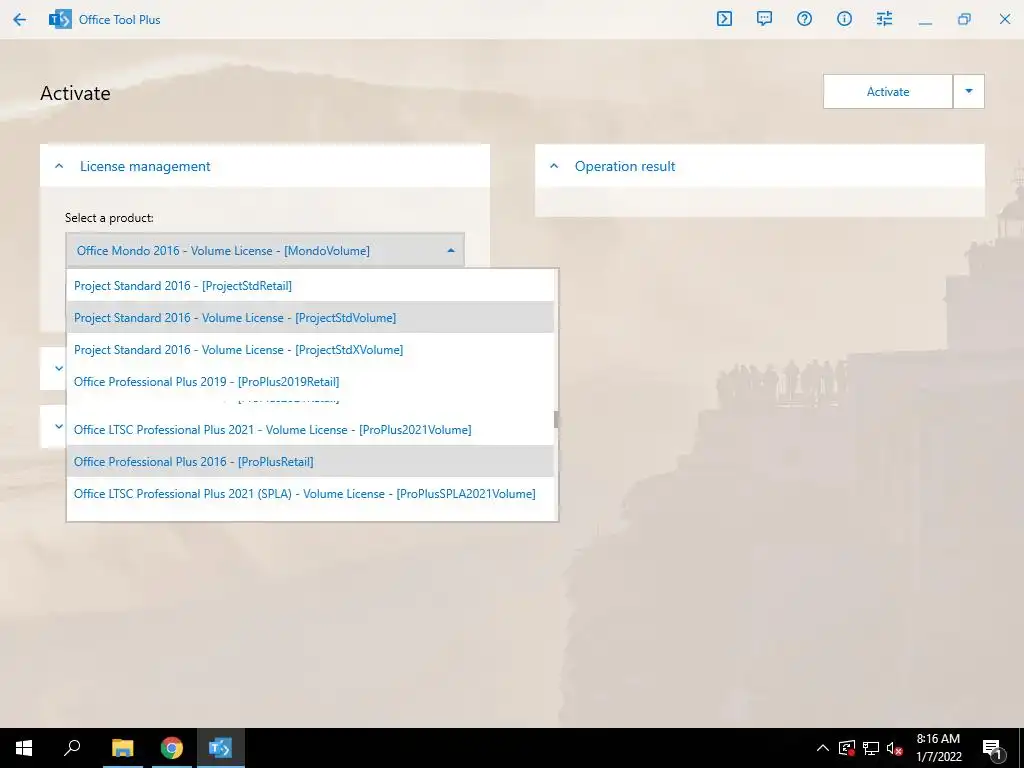1024x768 pixels.
Task: Open the Activate button's dropdown arrow
Action: [969, 91]
